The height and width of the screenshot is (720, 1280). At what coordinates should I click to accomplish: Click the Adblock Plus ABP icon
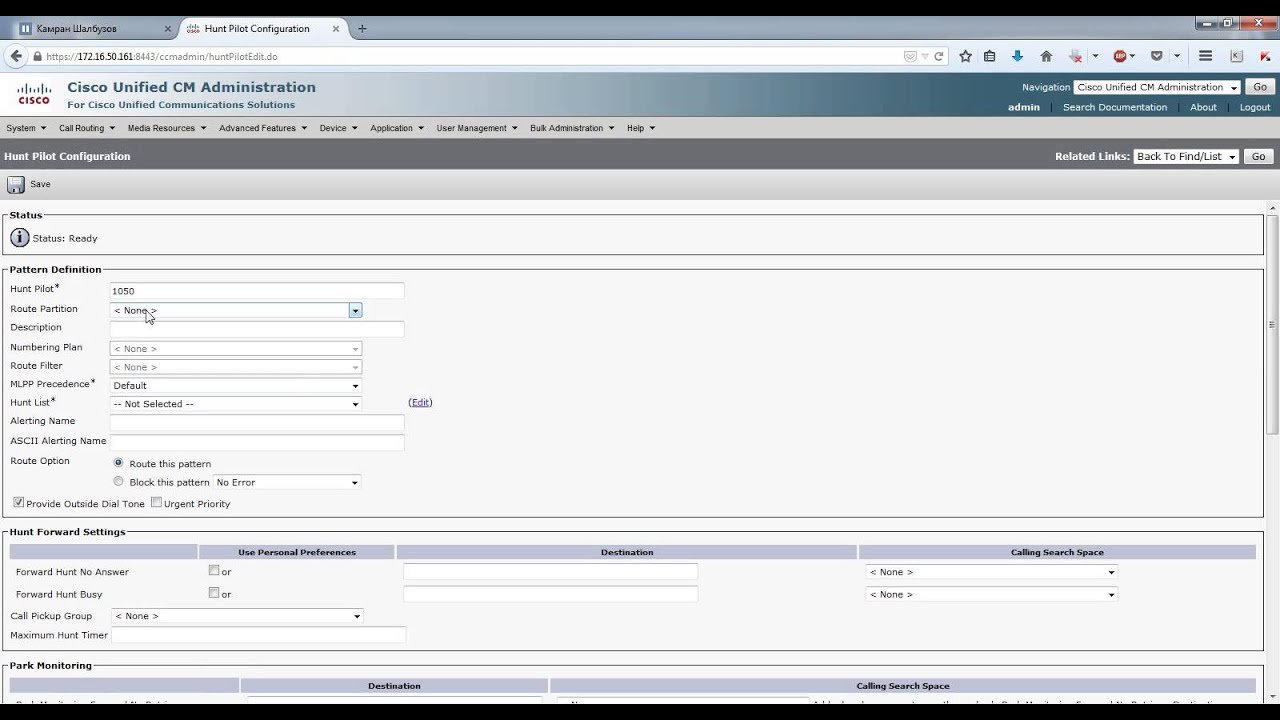point(1120,57)
